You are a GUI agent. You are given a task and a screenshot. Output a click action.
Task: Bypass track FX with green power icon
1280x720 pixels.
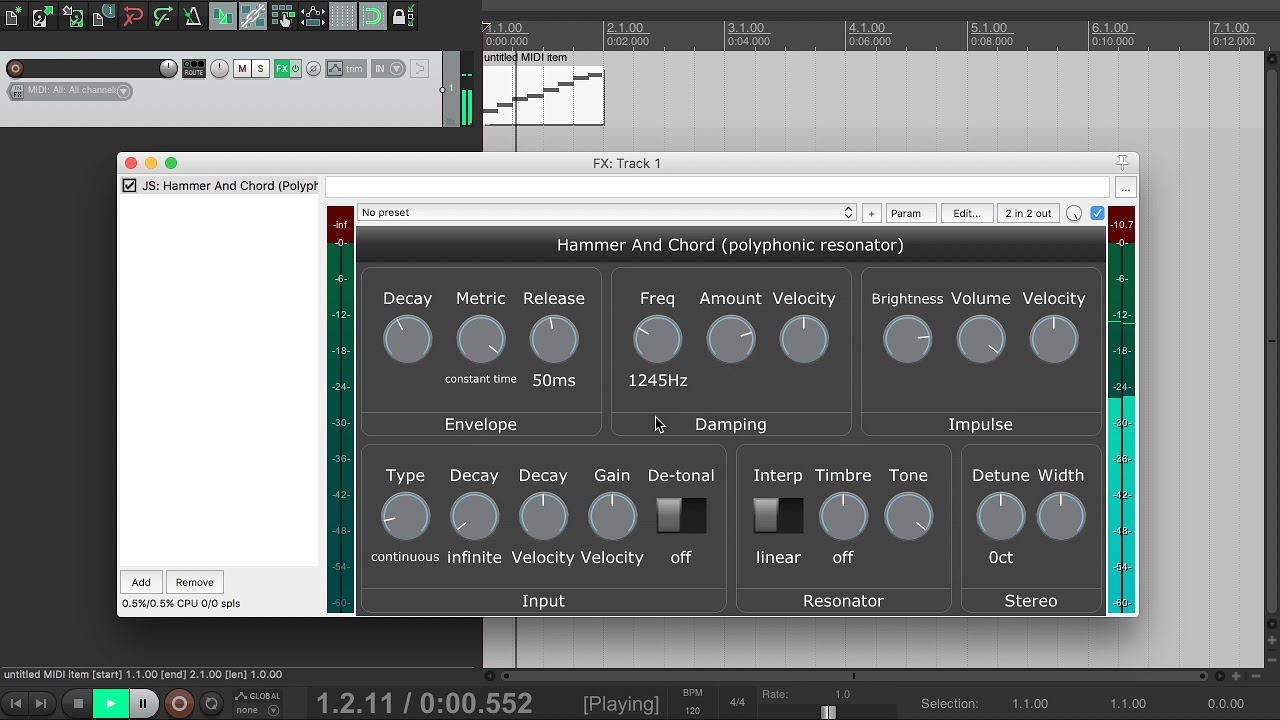295,68
